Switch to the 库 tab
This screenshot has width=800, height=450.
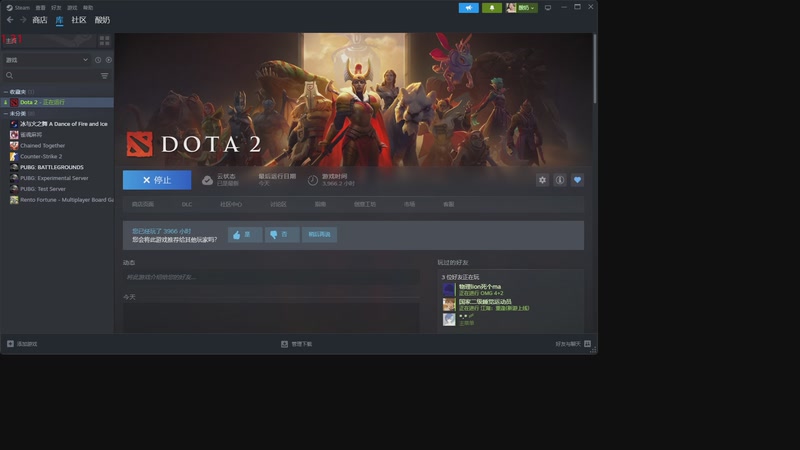[x=59, y=20]
